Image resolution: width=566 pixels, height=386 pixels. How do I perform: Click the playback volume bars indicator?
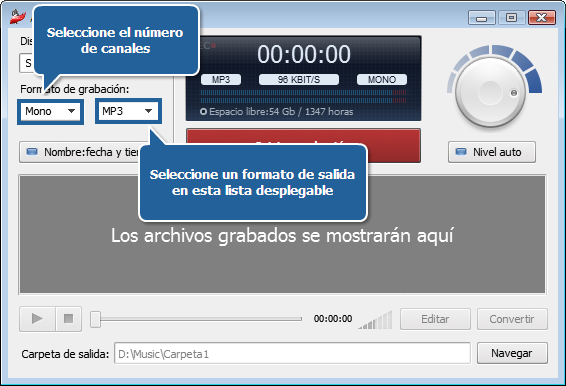click(x=375, y=320)
